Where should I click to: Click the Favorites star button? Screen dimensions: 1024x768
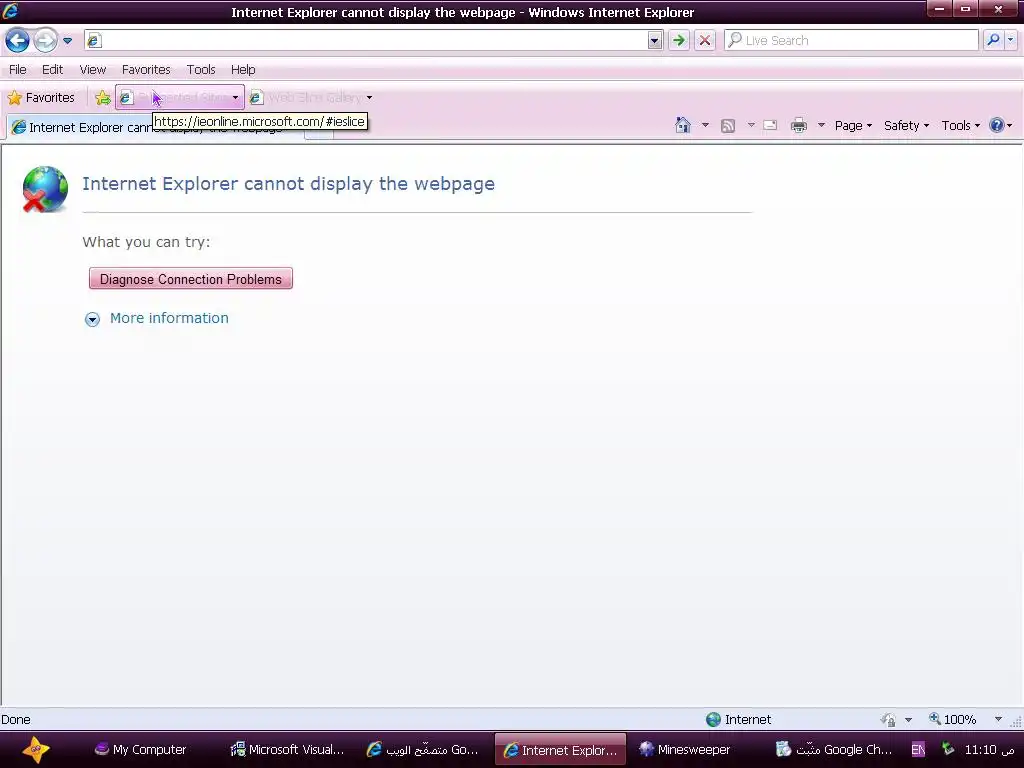(x=41, y=98)
